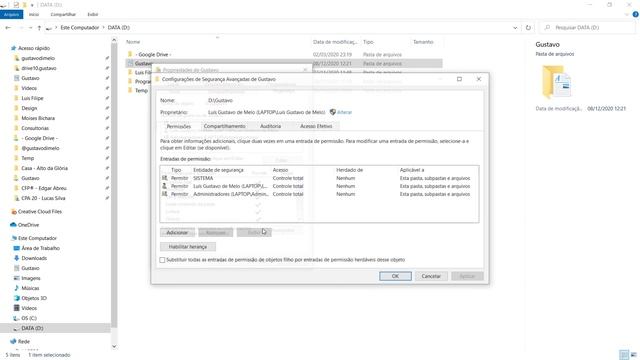Viewport: 640px width, 360px height.
Task: Open Design quick access folder
Action: tap(26, 108)
